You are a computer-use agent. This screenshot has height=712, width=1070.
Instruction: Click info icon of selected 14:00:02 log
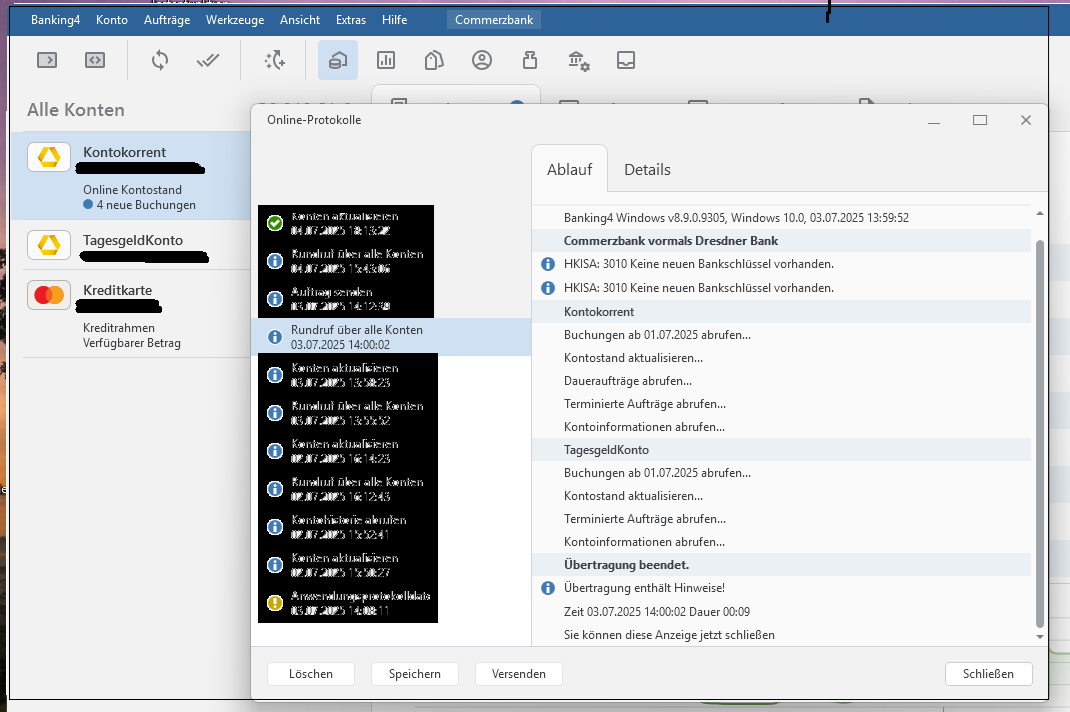coord(275,337)
